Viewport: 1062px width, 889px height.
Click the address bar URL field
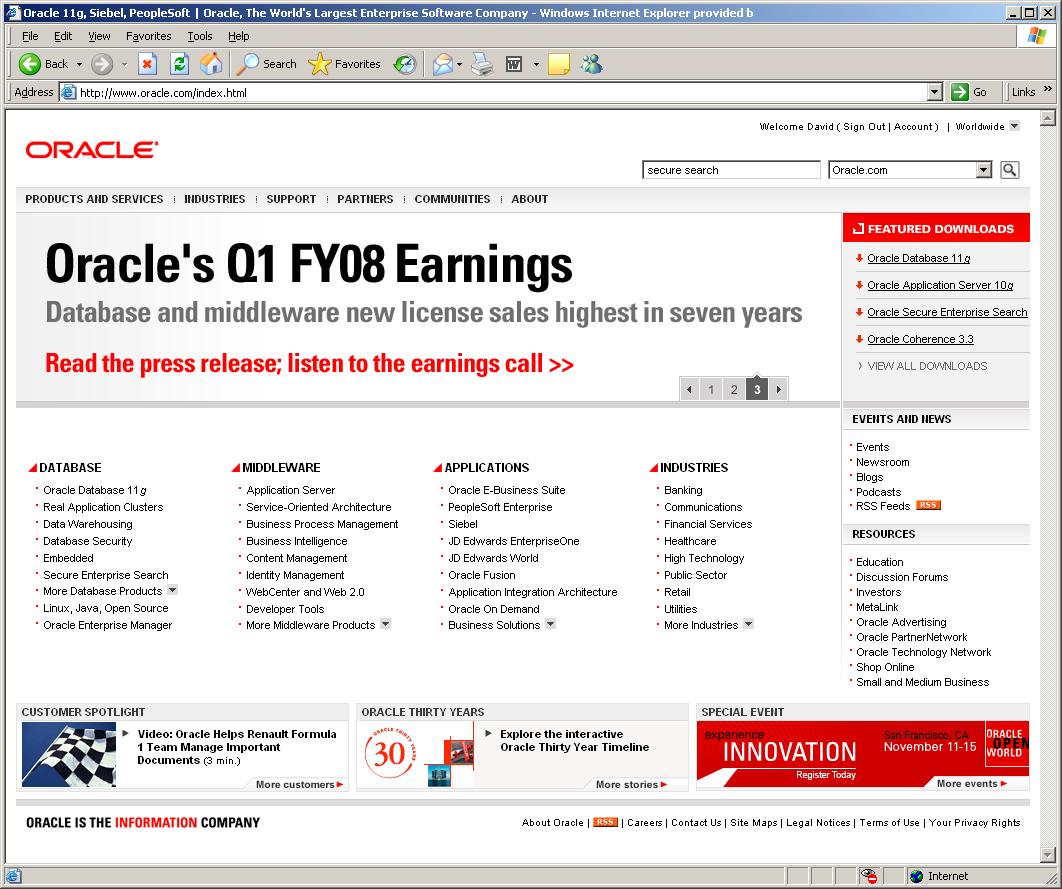point(501,93)
